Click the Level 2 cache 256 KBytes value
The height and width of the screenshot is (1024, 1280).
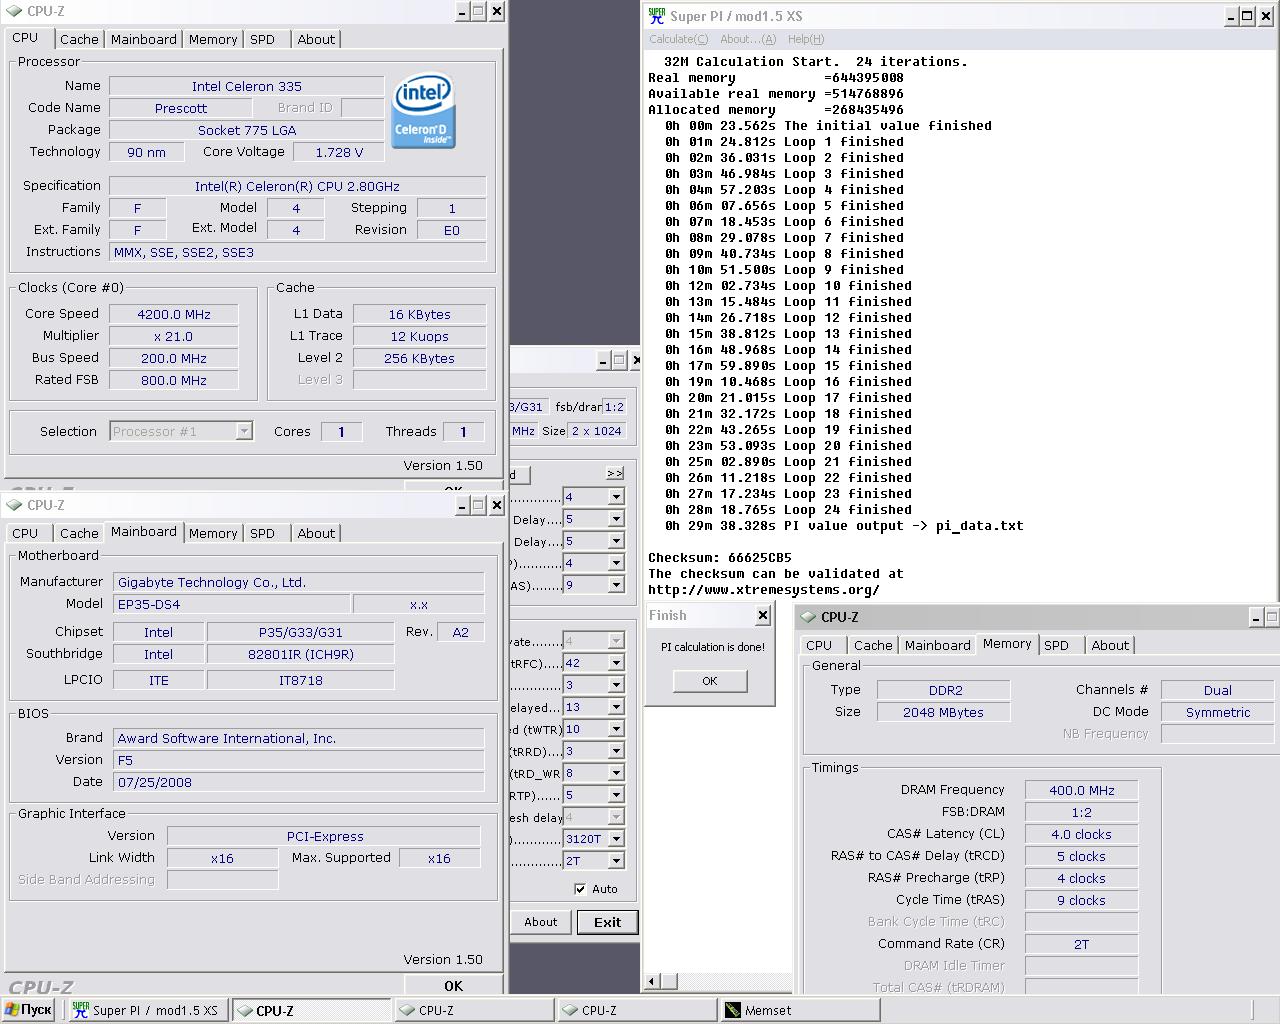point(419,358)
